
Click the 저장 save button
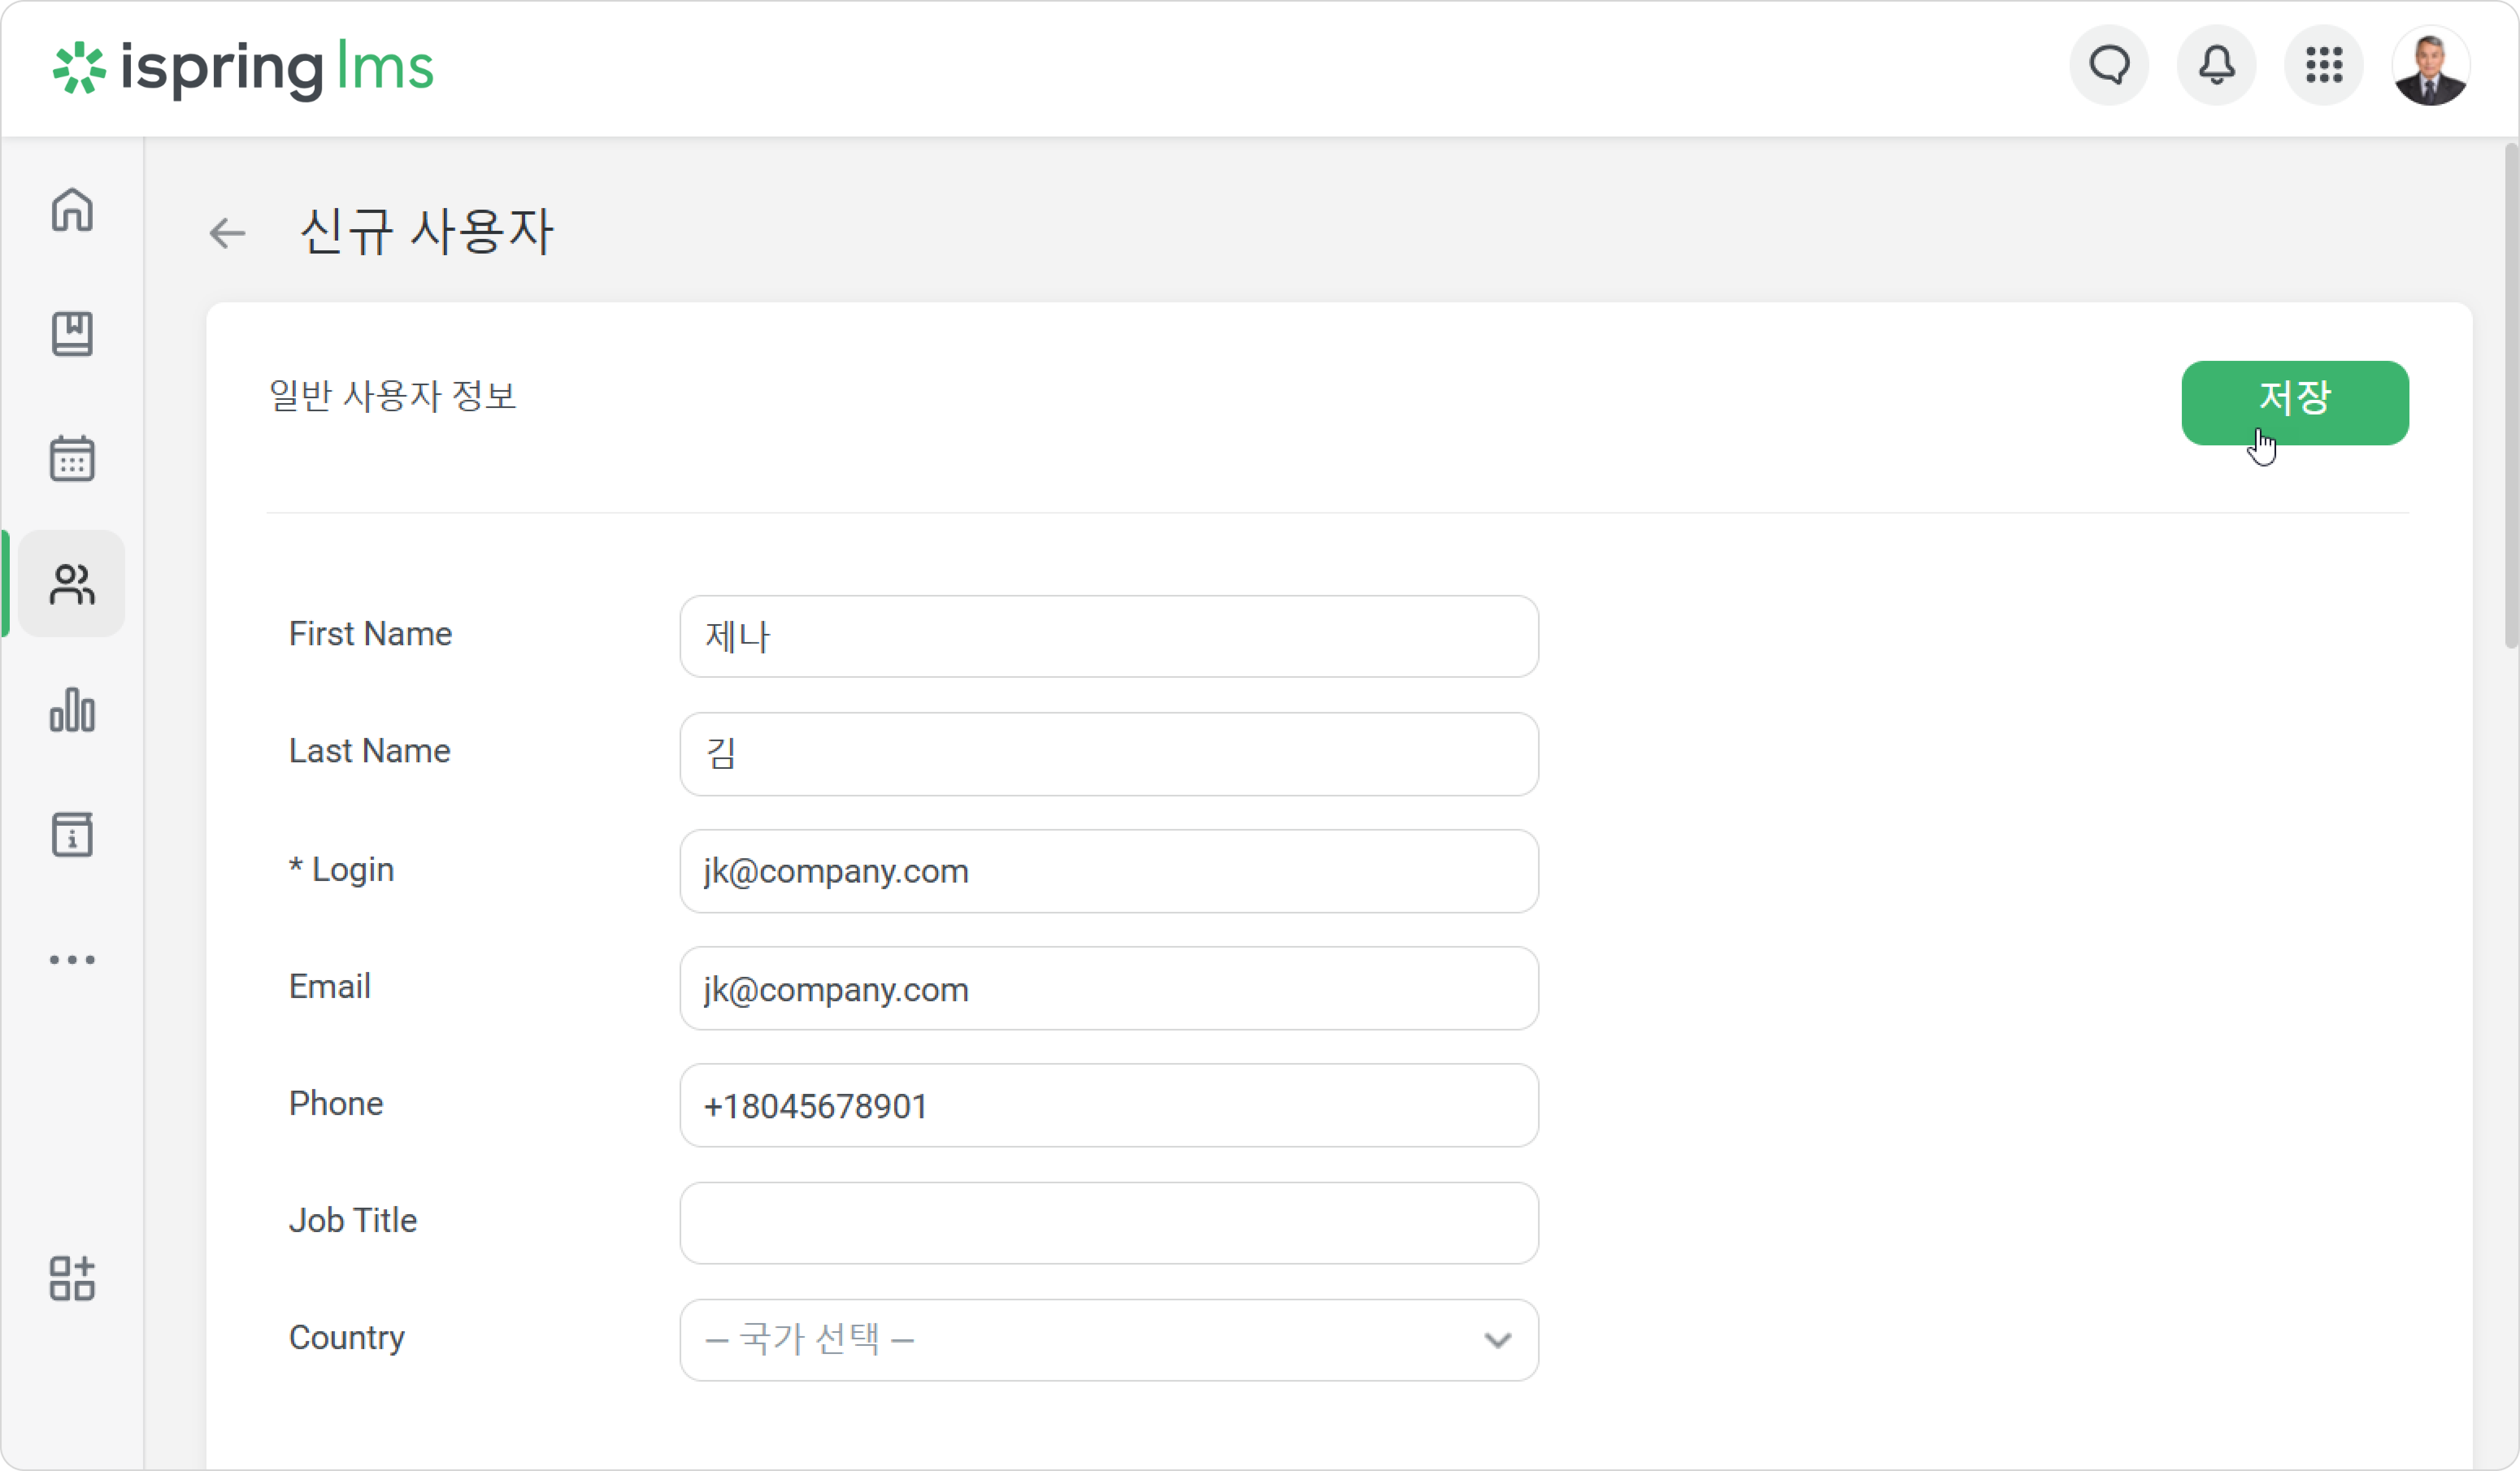click(x=2295, y=403)
